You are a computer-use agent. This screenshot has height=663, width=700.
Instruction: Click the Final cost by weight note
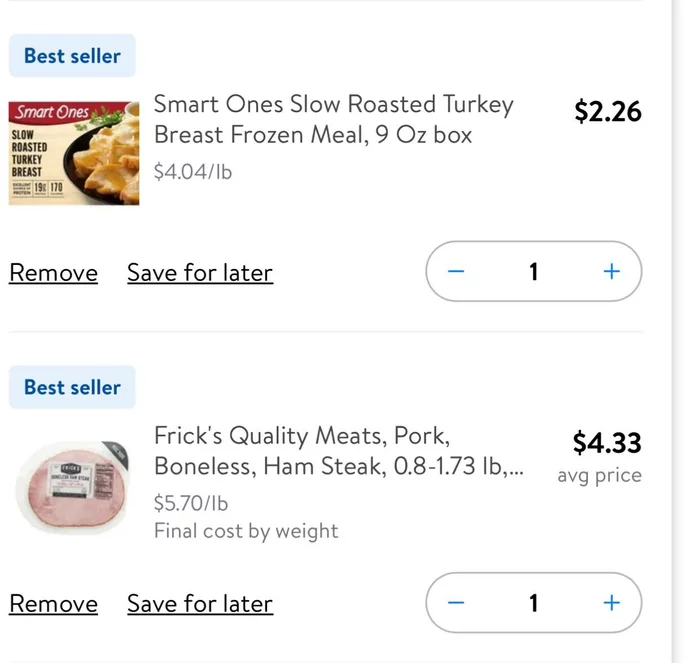246,531
